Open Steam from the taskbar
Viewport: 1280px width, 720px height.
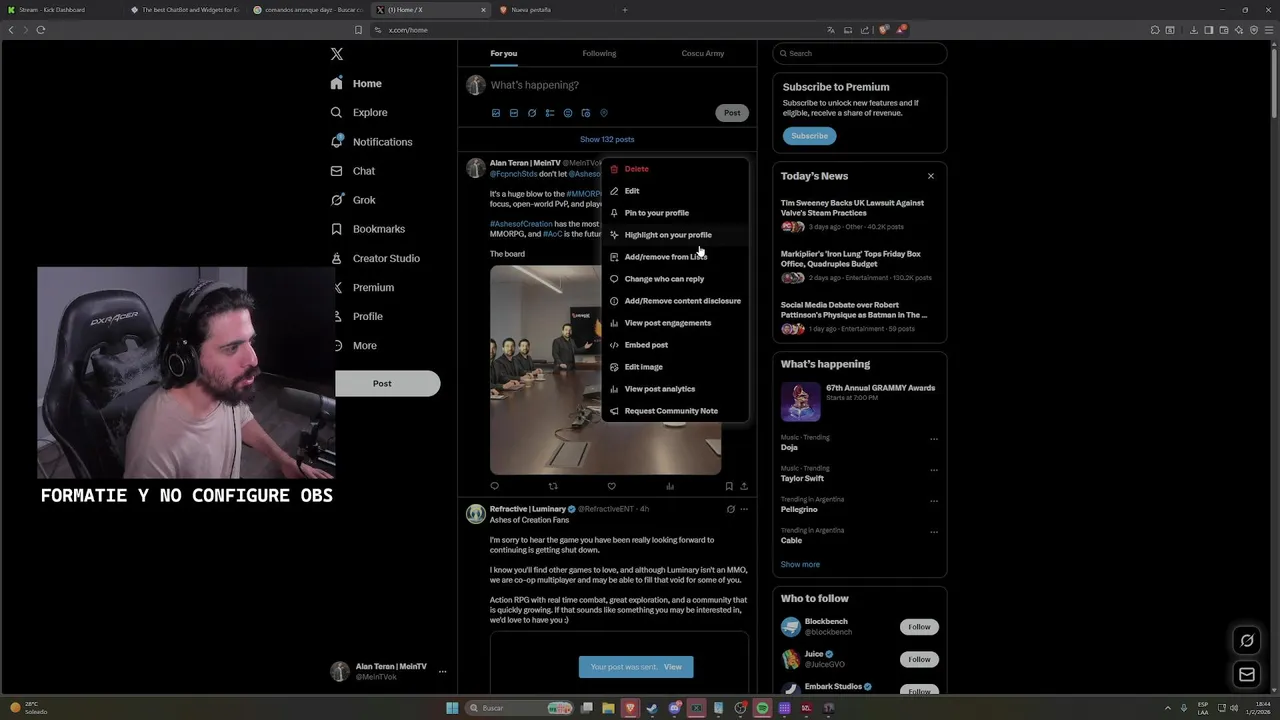tap(652, 708)
